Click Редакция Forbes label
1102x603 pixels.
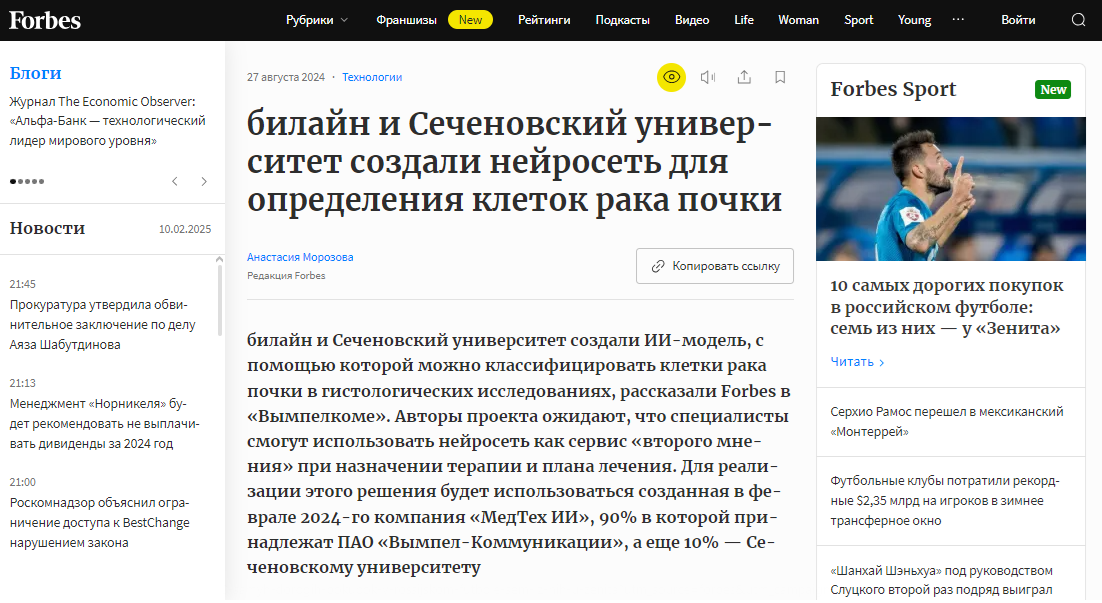pyautogui.click(x=286, y=275)
